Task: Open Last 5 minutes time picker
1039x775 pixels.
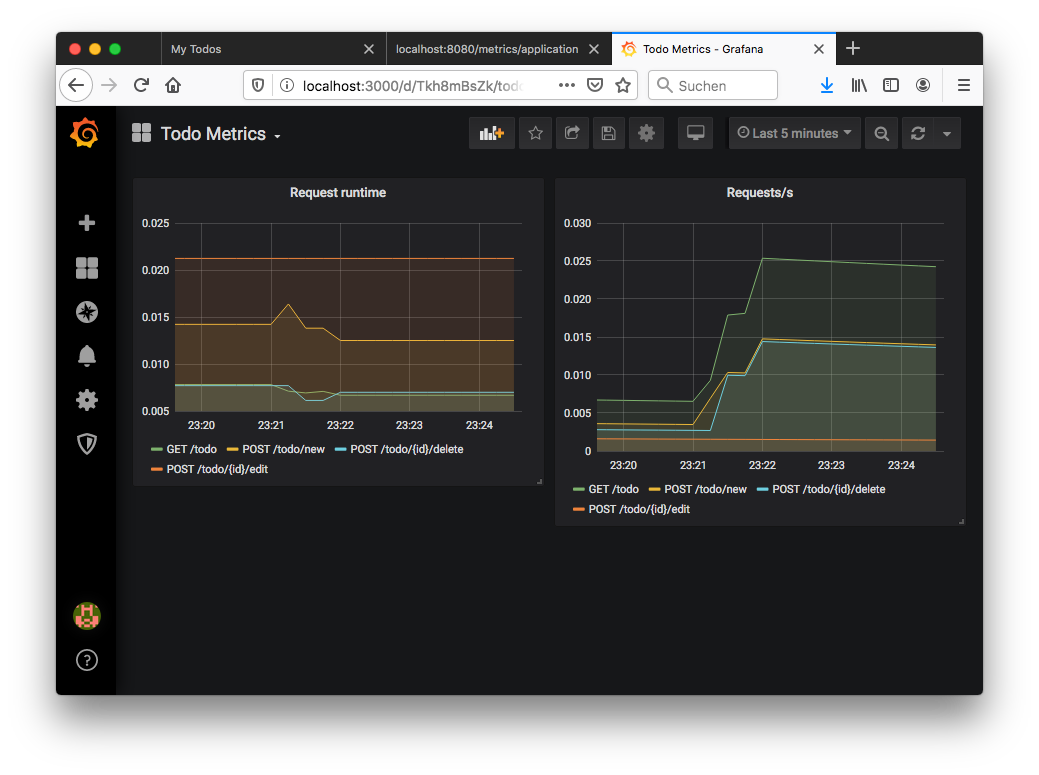Action: point(794,133)
